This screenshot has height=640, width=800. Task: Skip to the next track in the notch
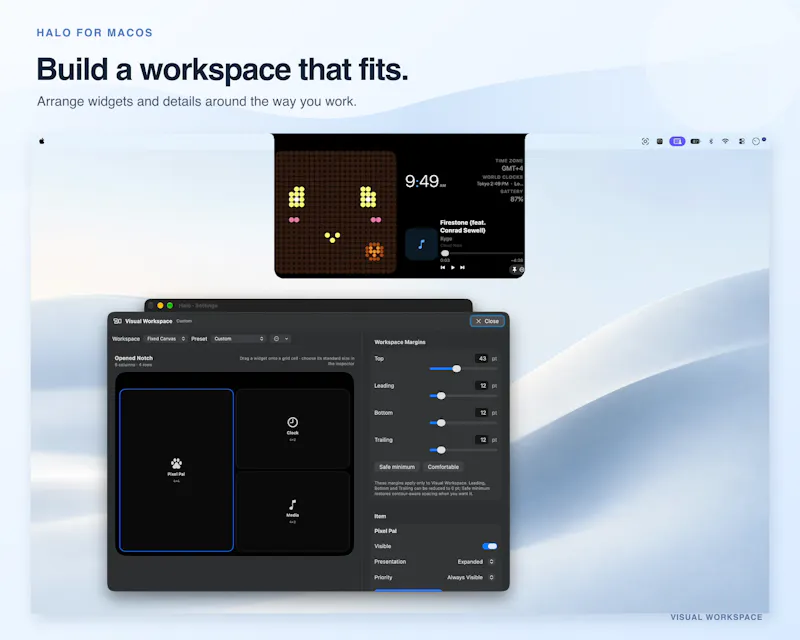[x=462, y=267]
